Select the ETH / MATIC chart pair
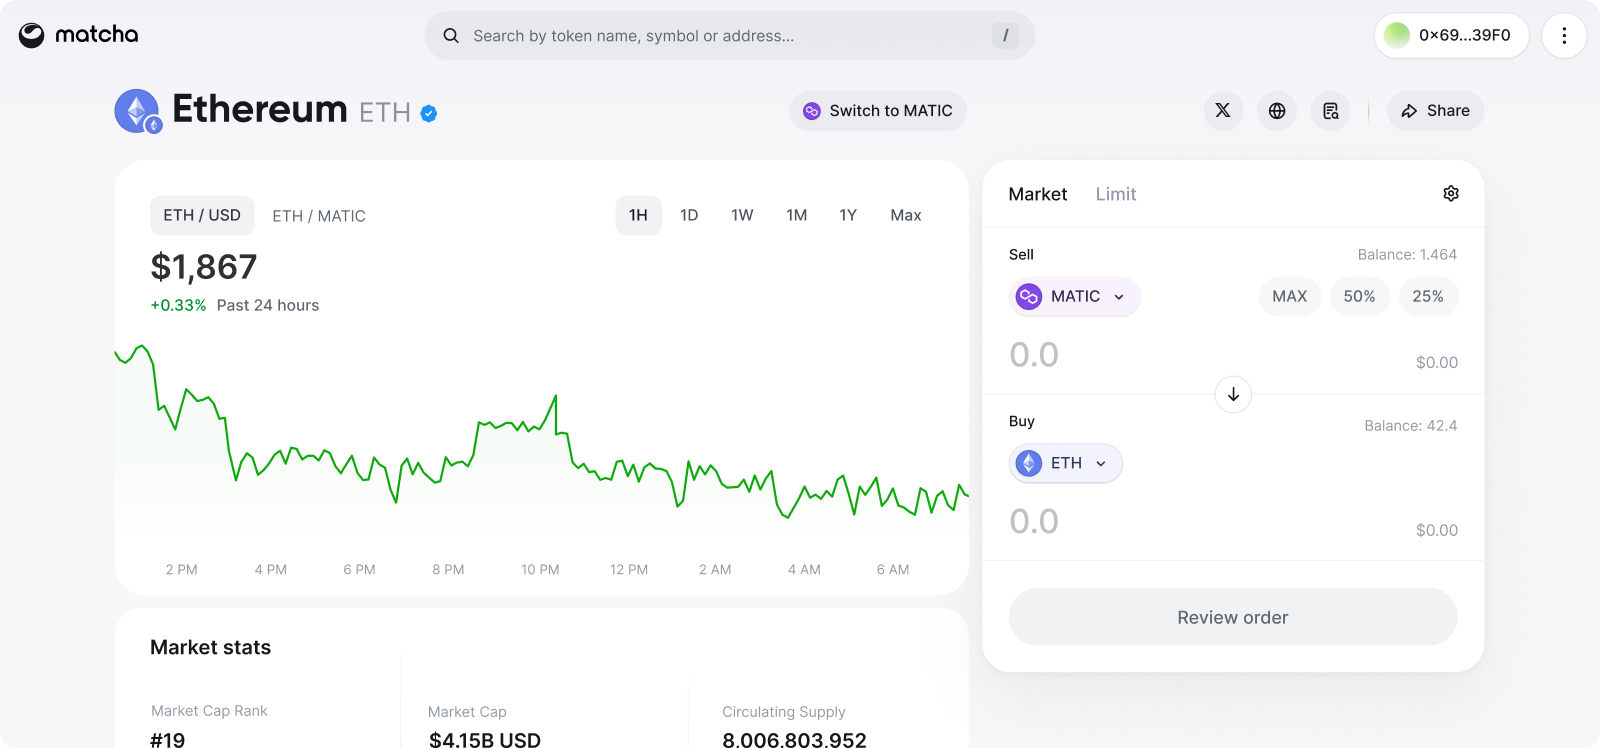 click(x=319, y=216)
